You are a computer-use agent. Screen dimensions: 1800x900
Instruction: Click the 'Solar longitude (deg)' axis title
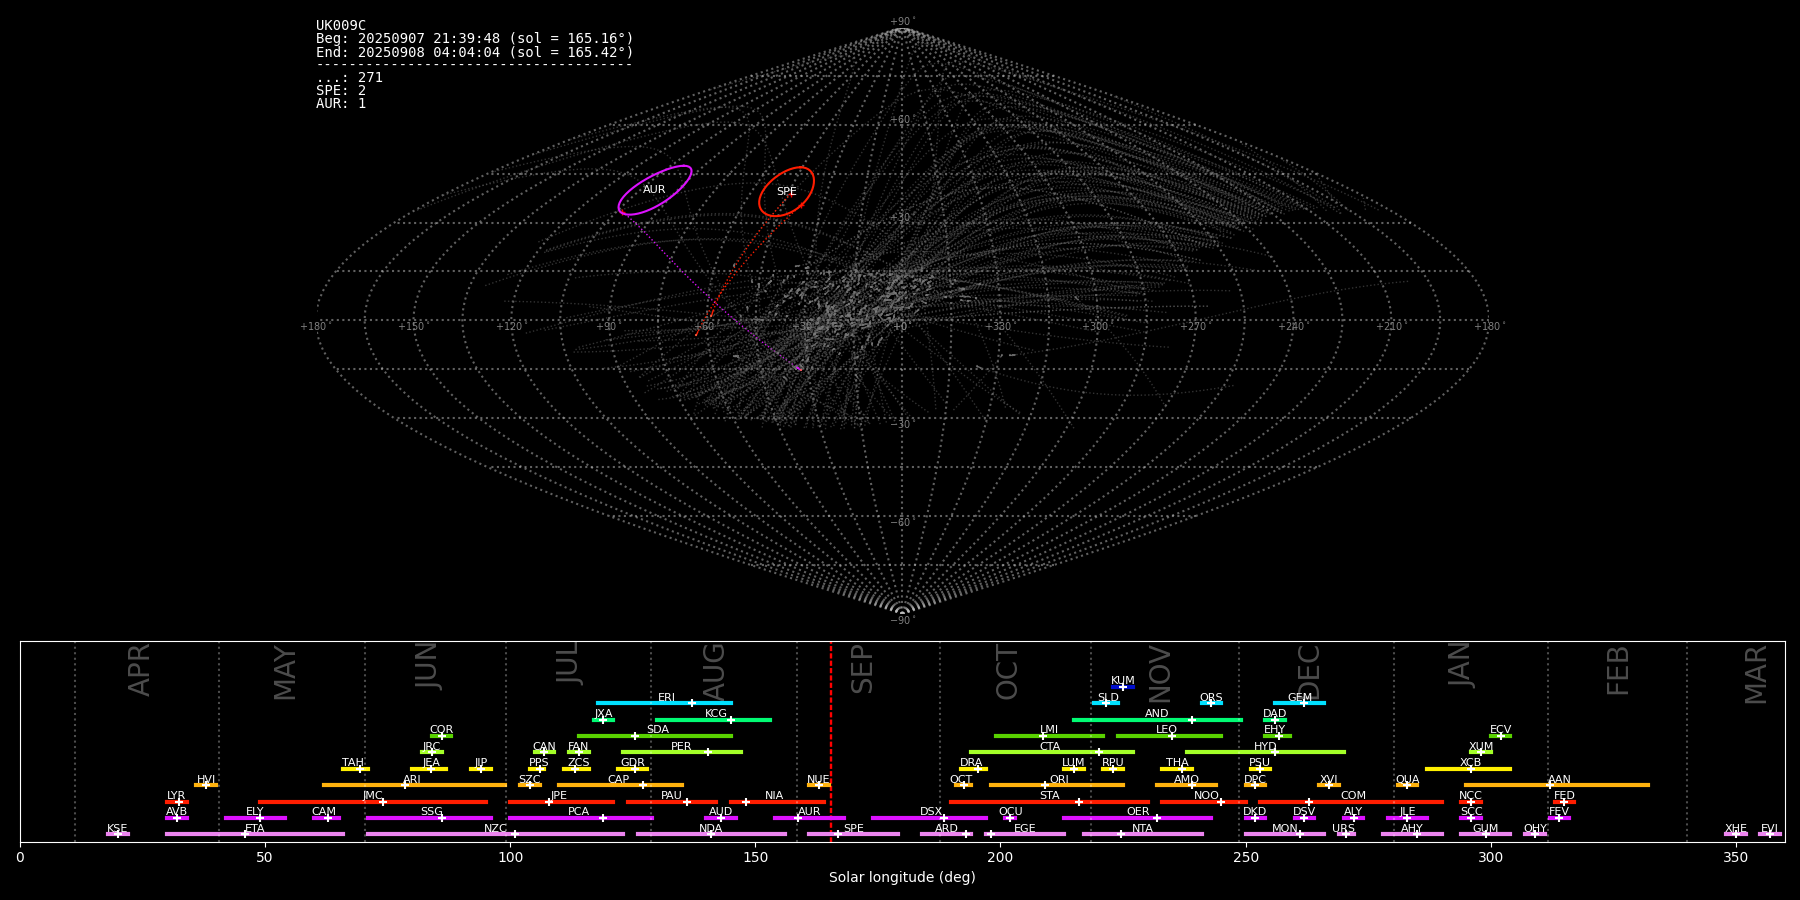point(902,878)
